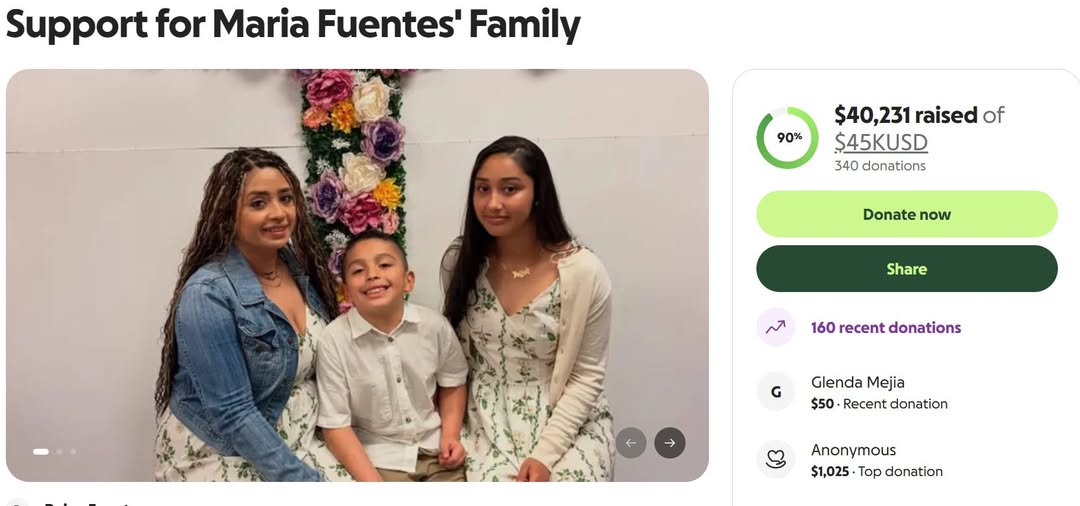This screenshot has width=1080, height=506.
Task: Open the main family campaign photo
Action: pyautogui.click(x=357, y=275)
